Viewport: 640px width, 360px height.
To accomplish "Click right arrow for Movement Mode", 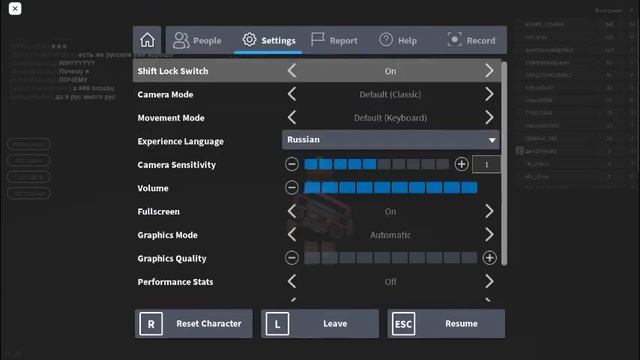I will [489, 118].
